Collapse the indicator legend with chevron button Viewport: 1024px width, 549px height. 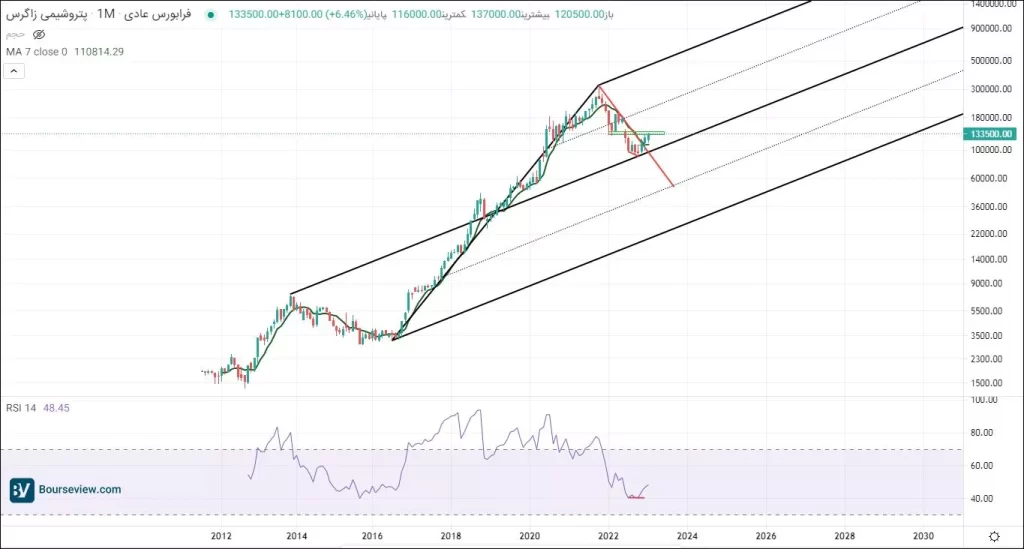(14, 71)
